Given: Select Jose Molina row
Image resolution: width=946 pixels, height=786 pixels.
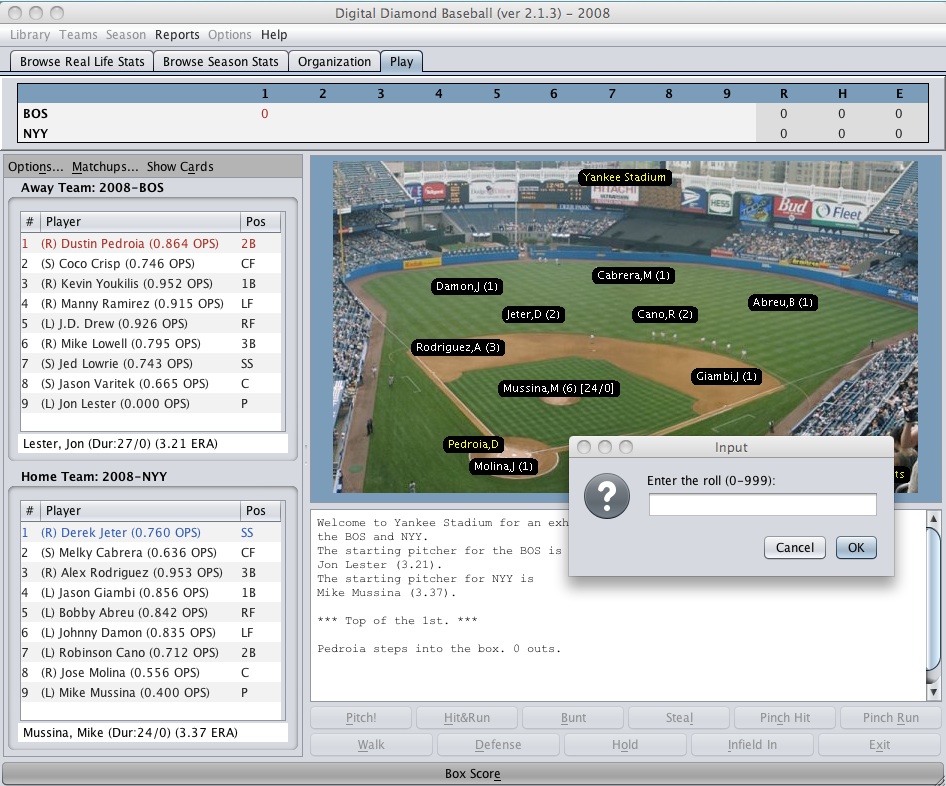Looking at the screenshot, I should click(x=151, y=673).
